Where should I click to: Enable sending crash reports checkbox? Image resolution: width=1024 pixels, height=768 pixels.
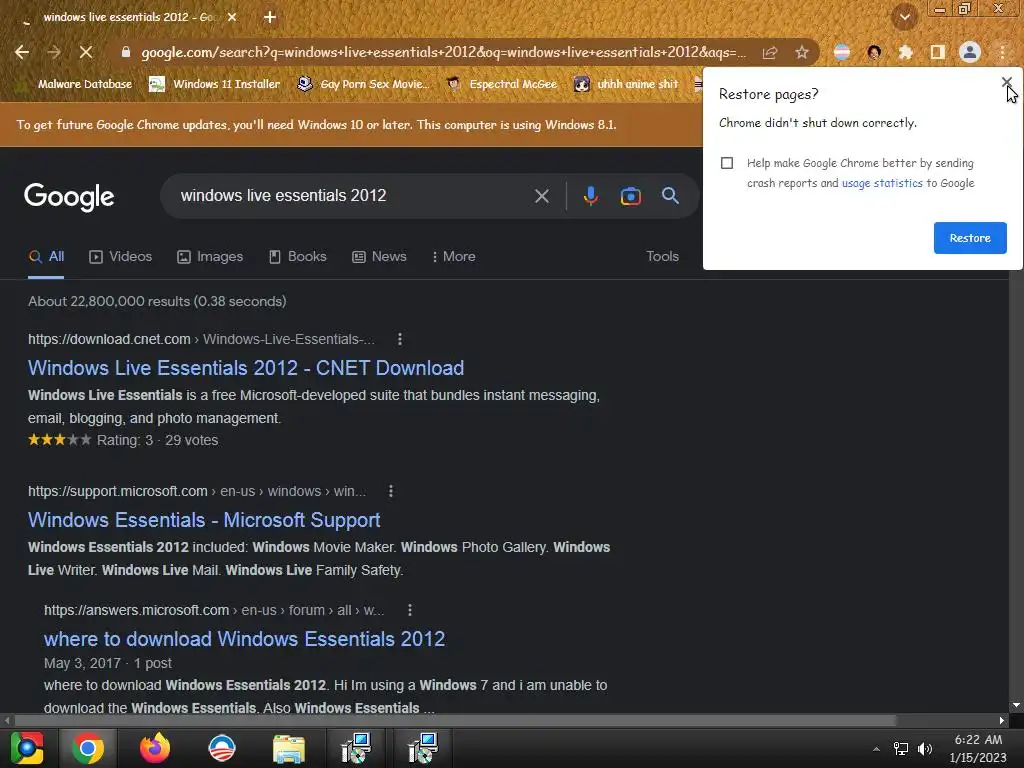click(x=727, y=163)
